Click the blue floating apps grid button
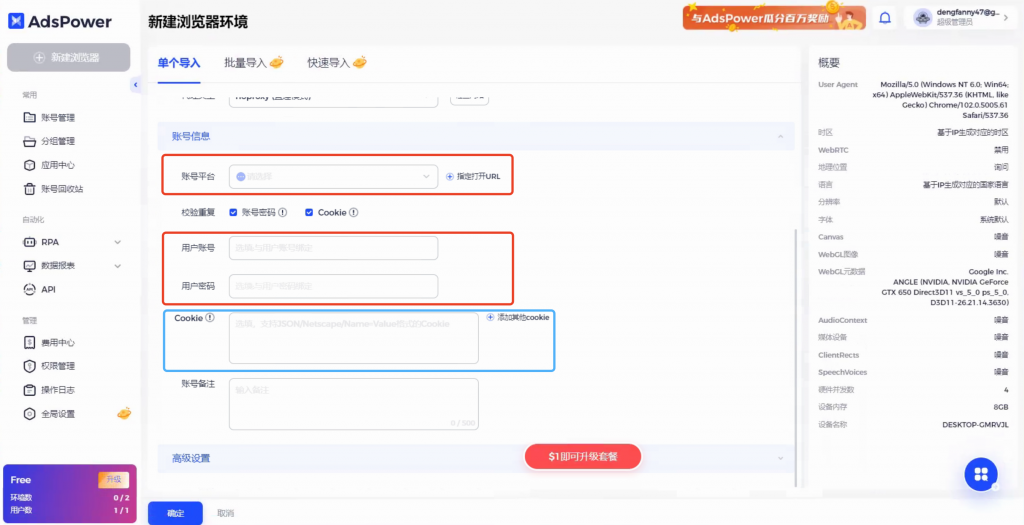Screen dimensions: 1024x525 980,474
